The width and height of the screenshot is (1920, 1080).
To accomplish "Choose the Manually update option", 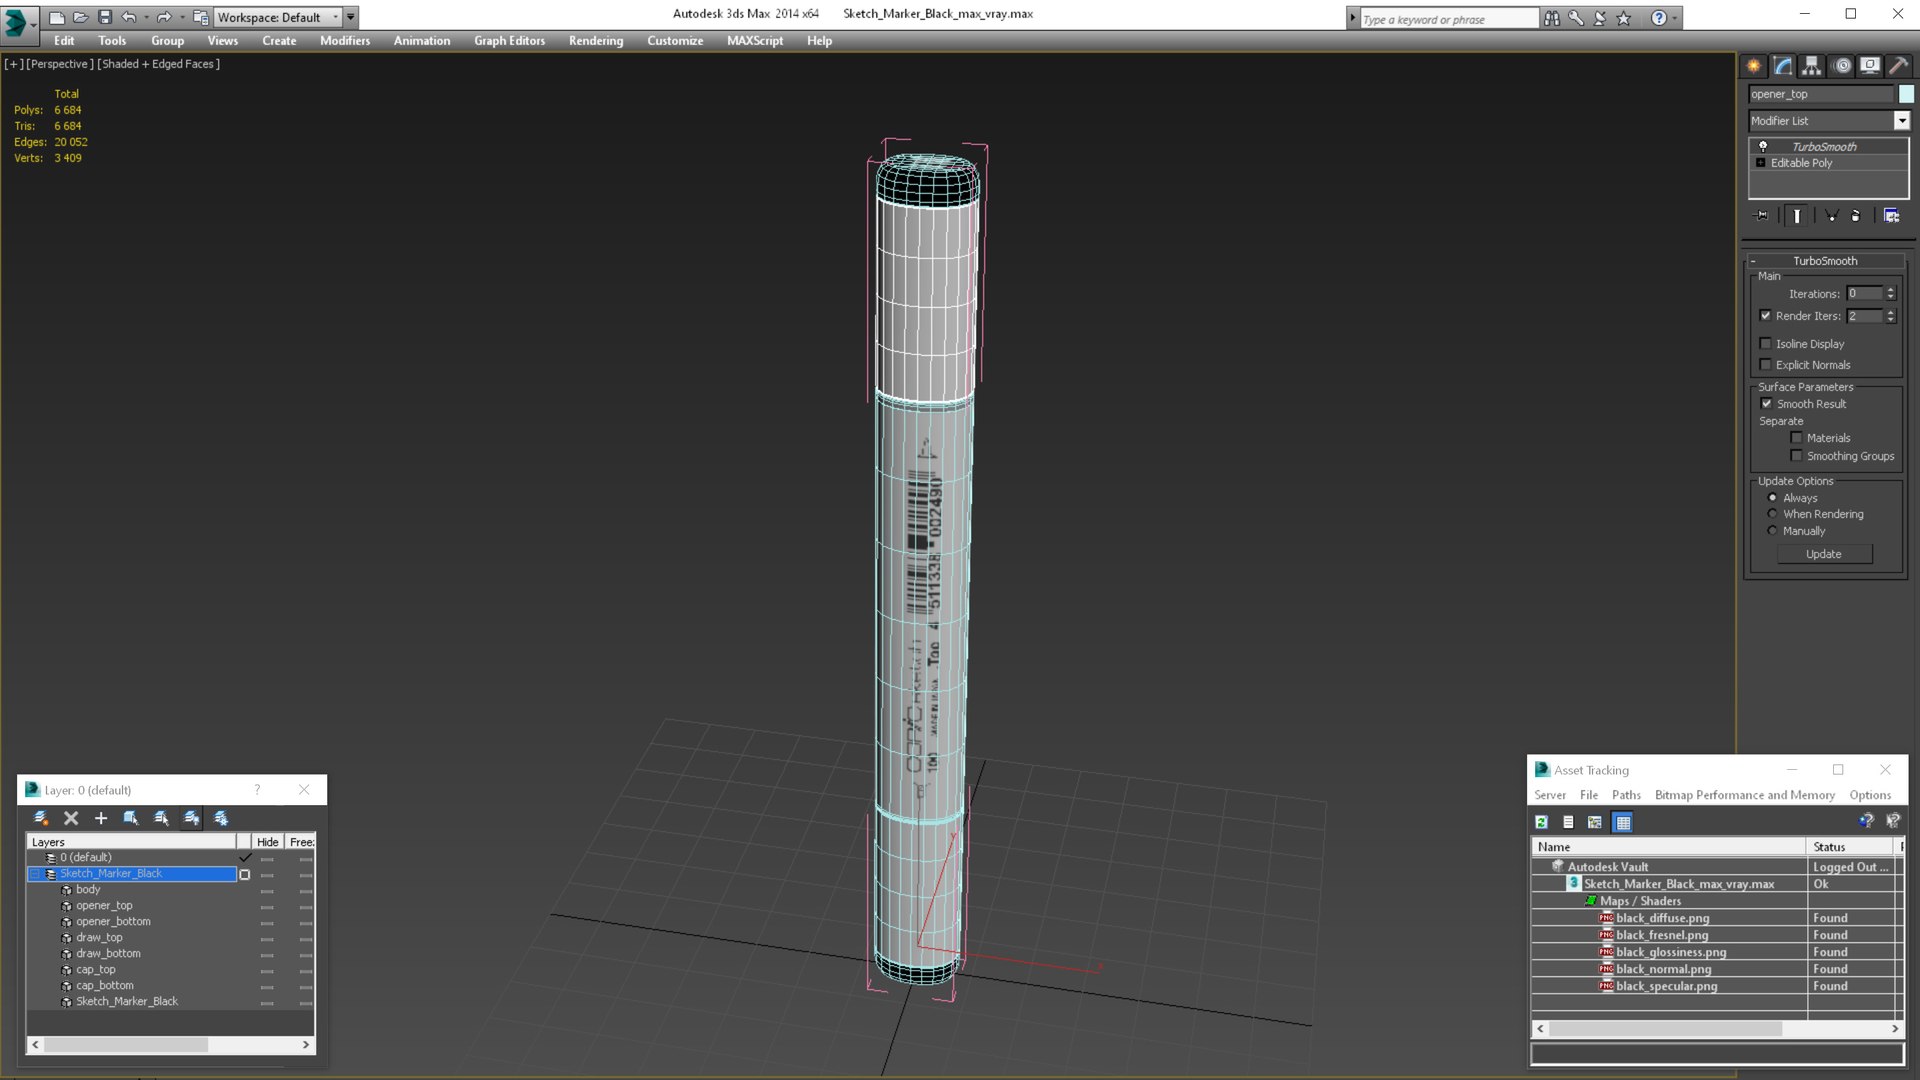I will 1773,531.
